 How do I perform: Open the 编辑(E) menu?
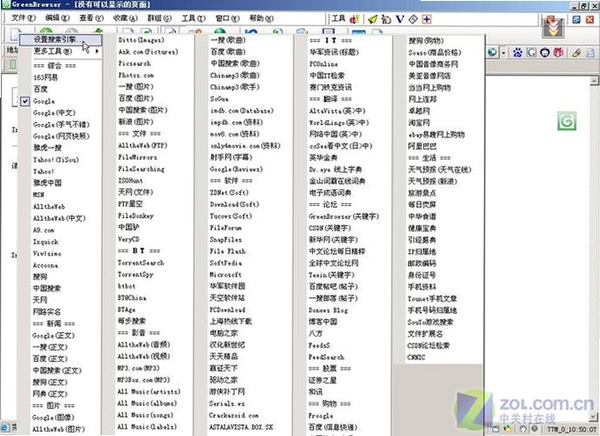(57, 18)
